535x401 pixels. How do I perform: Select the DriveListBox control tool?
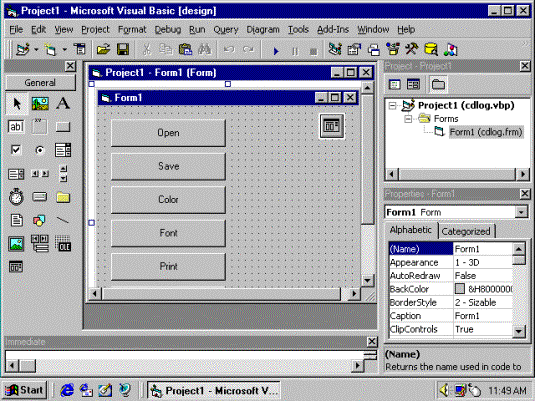click(40, 197)
